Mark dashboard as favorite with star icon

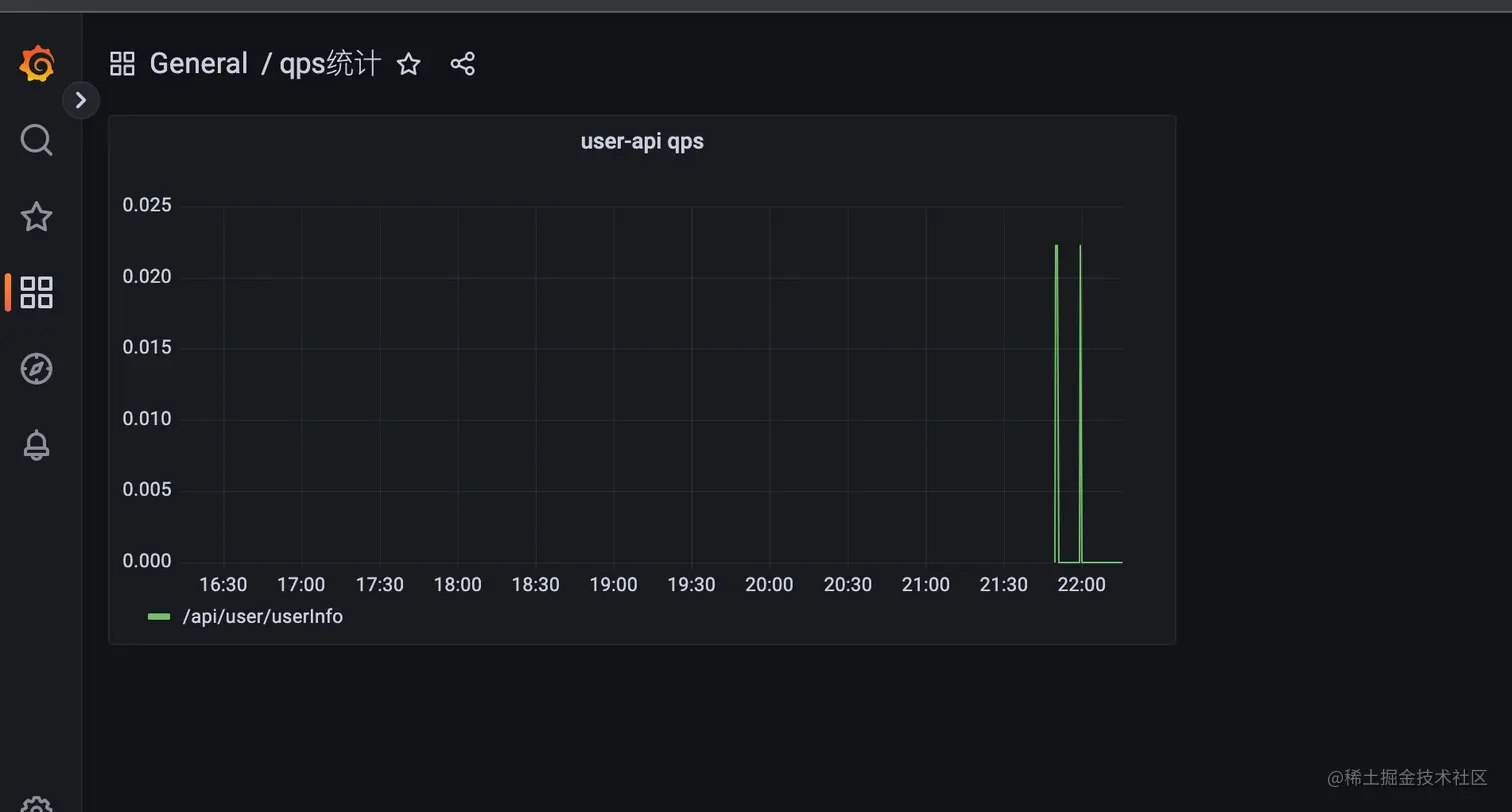click(x=408, y=64)
